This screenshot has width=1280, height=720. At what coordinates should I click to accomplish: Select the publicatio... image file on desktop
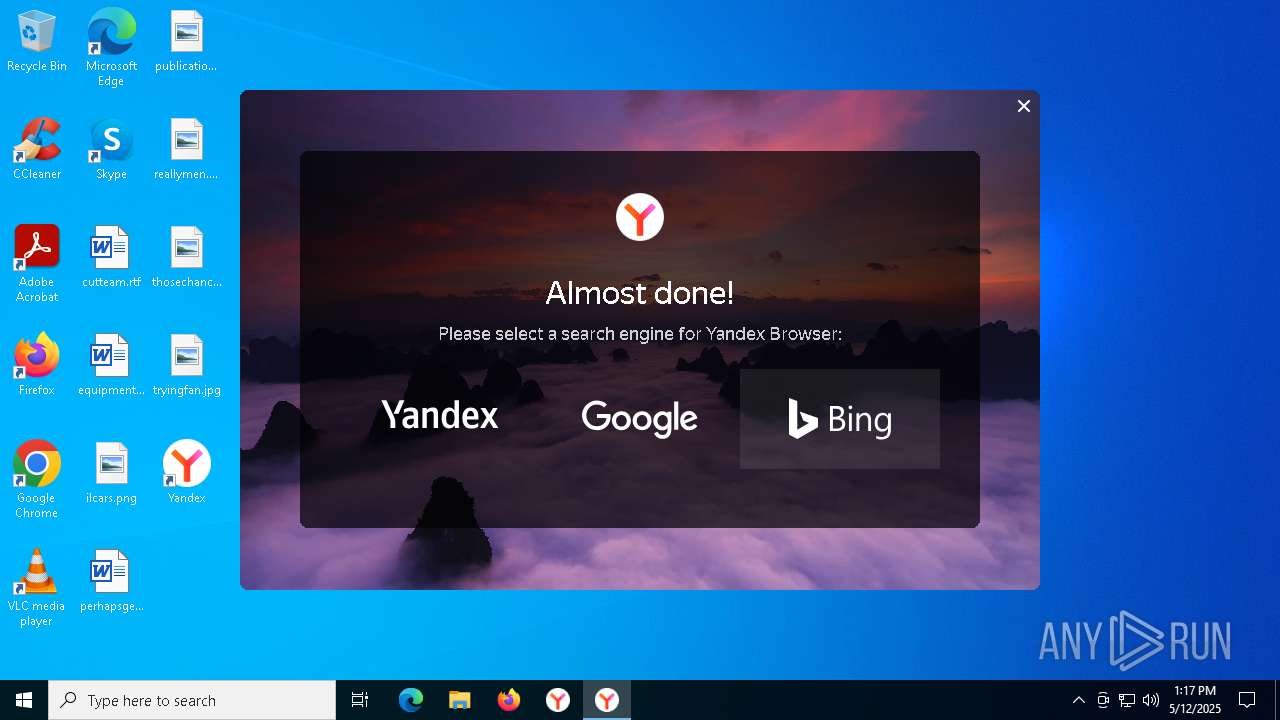(186, 42)
